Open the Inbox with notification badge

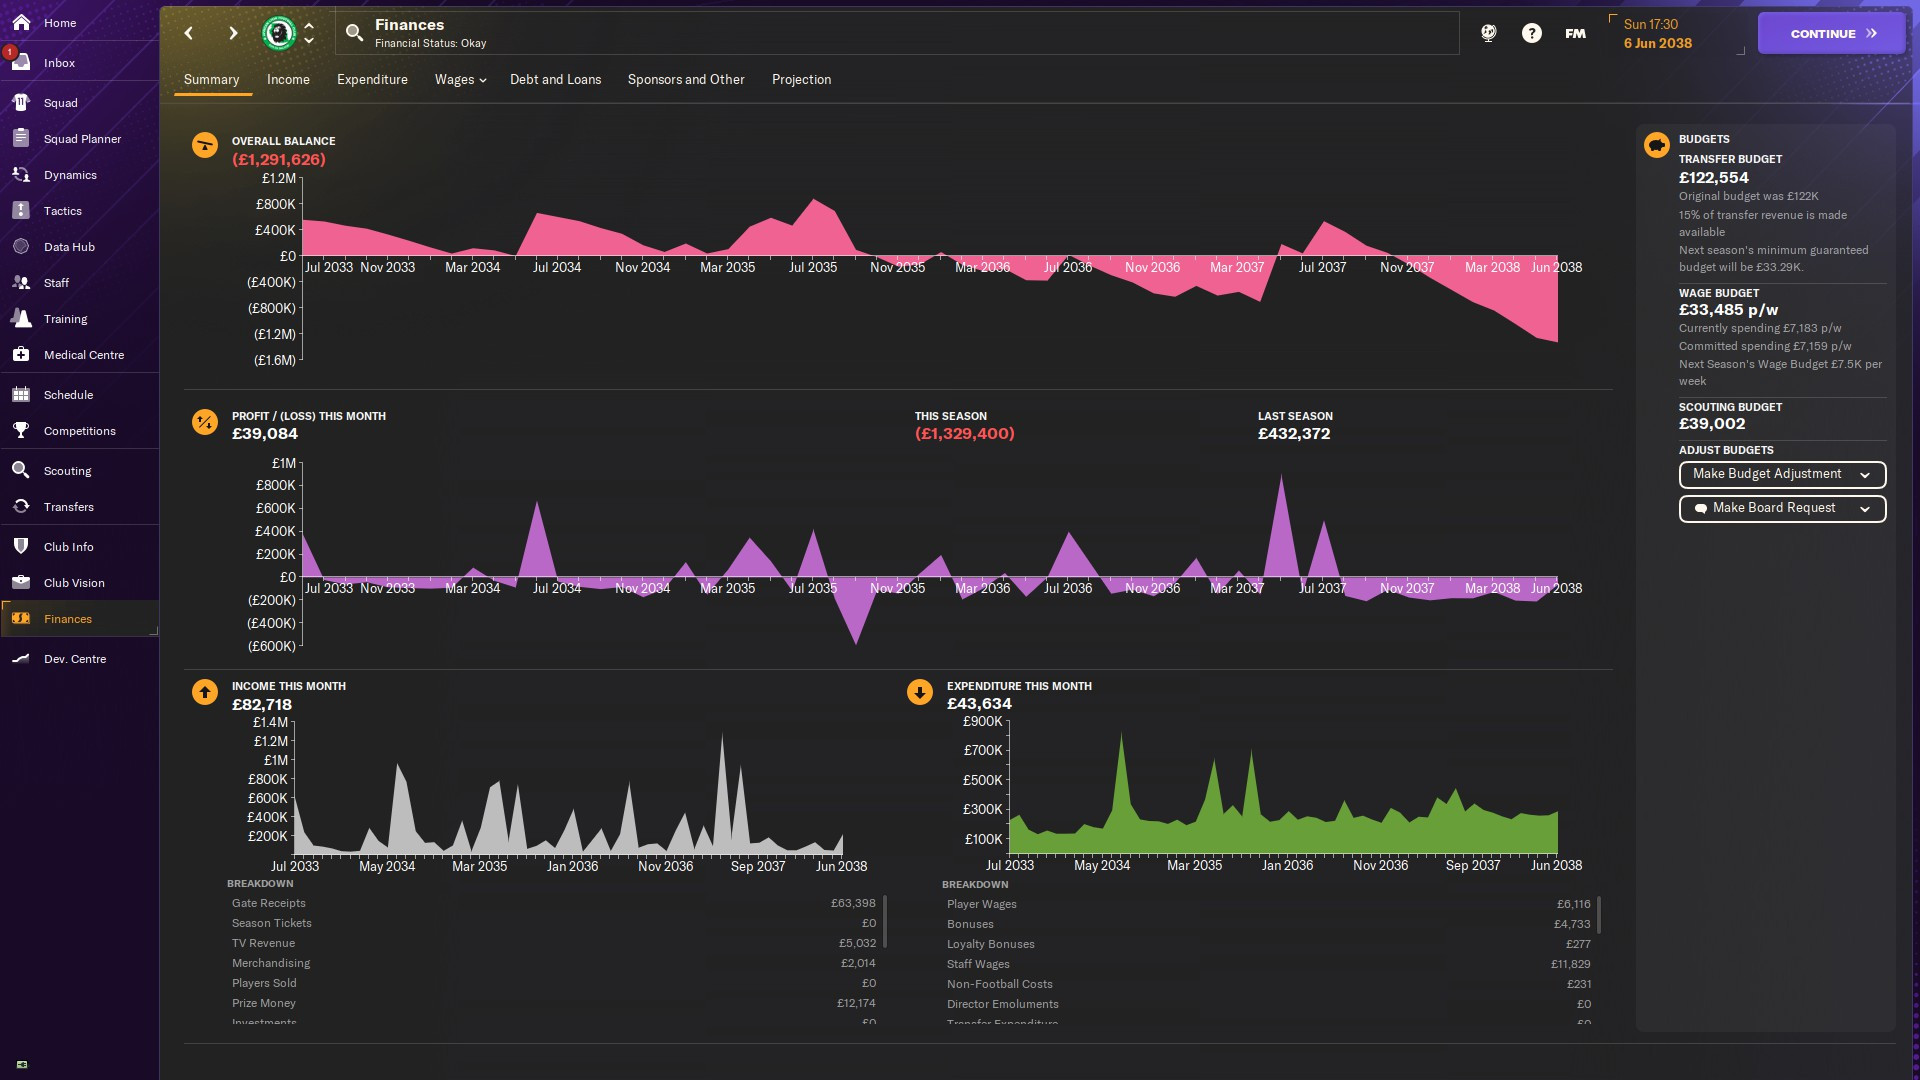click(x=59, y=63)
